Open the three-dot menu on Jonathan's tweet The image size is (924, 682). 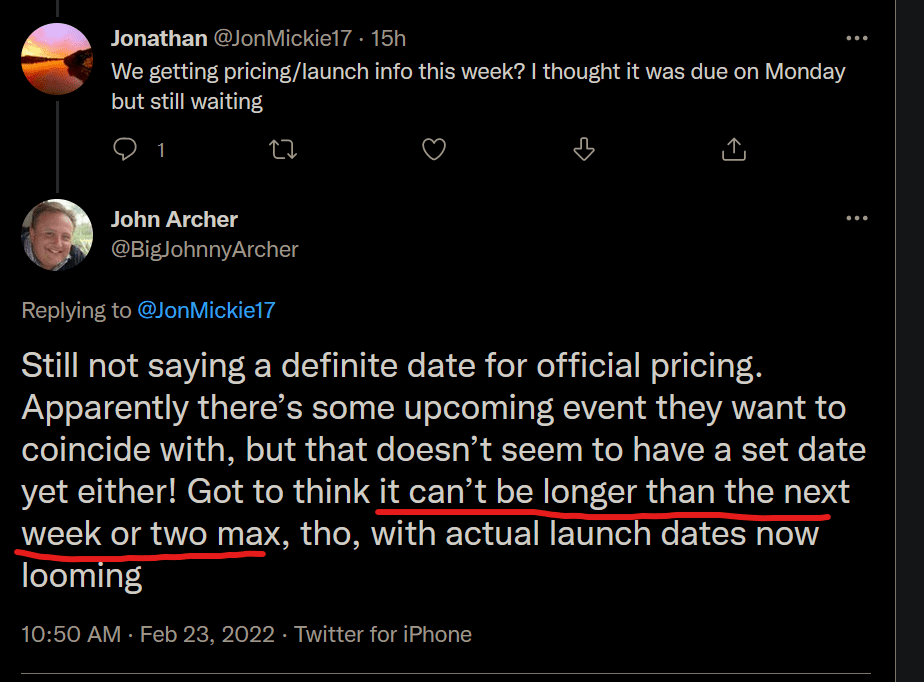pos(857,38)
